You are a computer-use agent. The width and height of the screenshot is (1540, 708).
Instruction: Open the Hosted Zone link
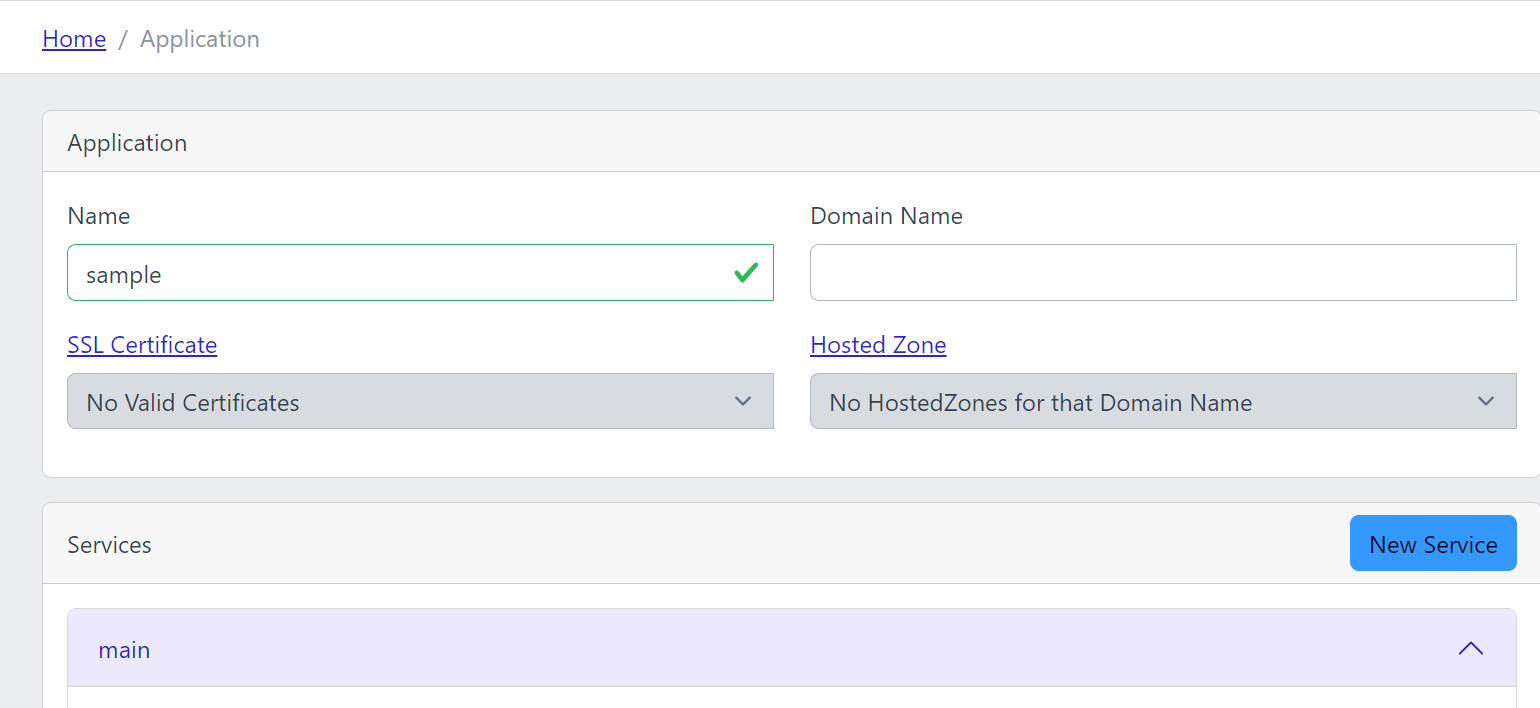878,344
